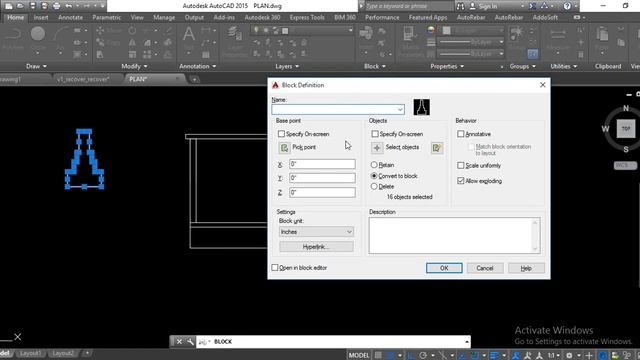640x360 pixels.
Task: Expand the Layers panel flyout
Action: pyautogui.click(x=287, y=66)
